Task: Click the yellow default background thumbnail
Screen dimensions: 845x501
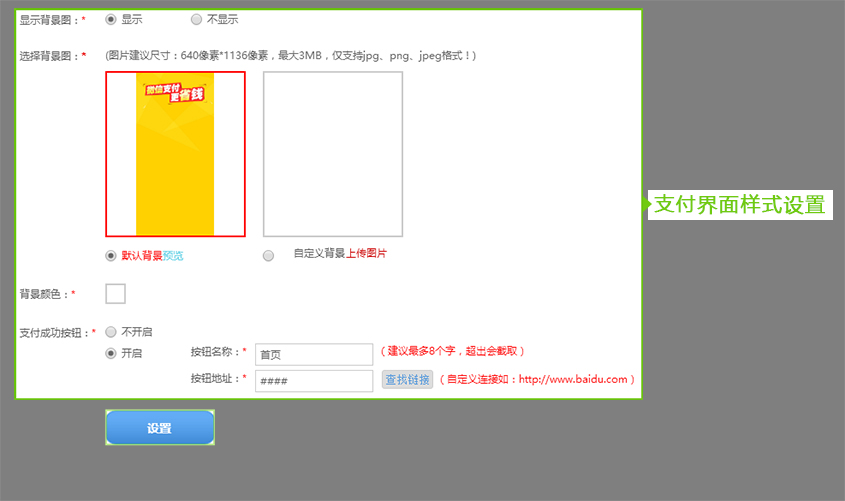Action: 175,154
